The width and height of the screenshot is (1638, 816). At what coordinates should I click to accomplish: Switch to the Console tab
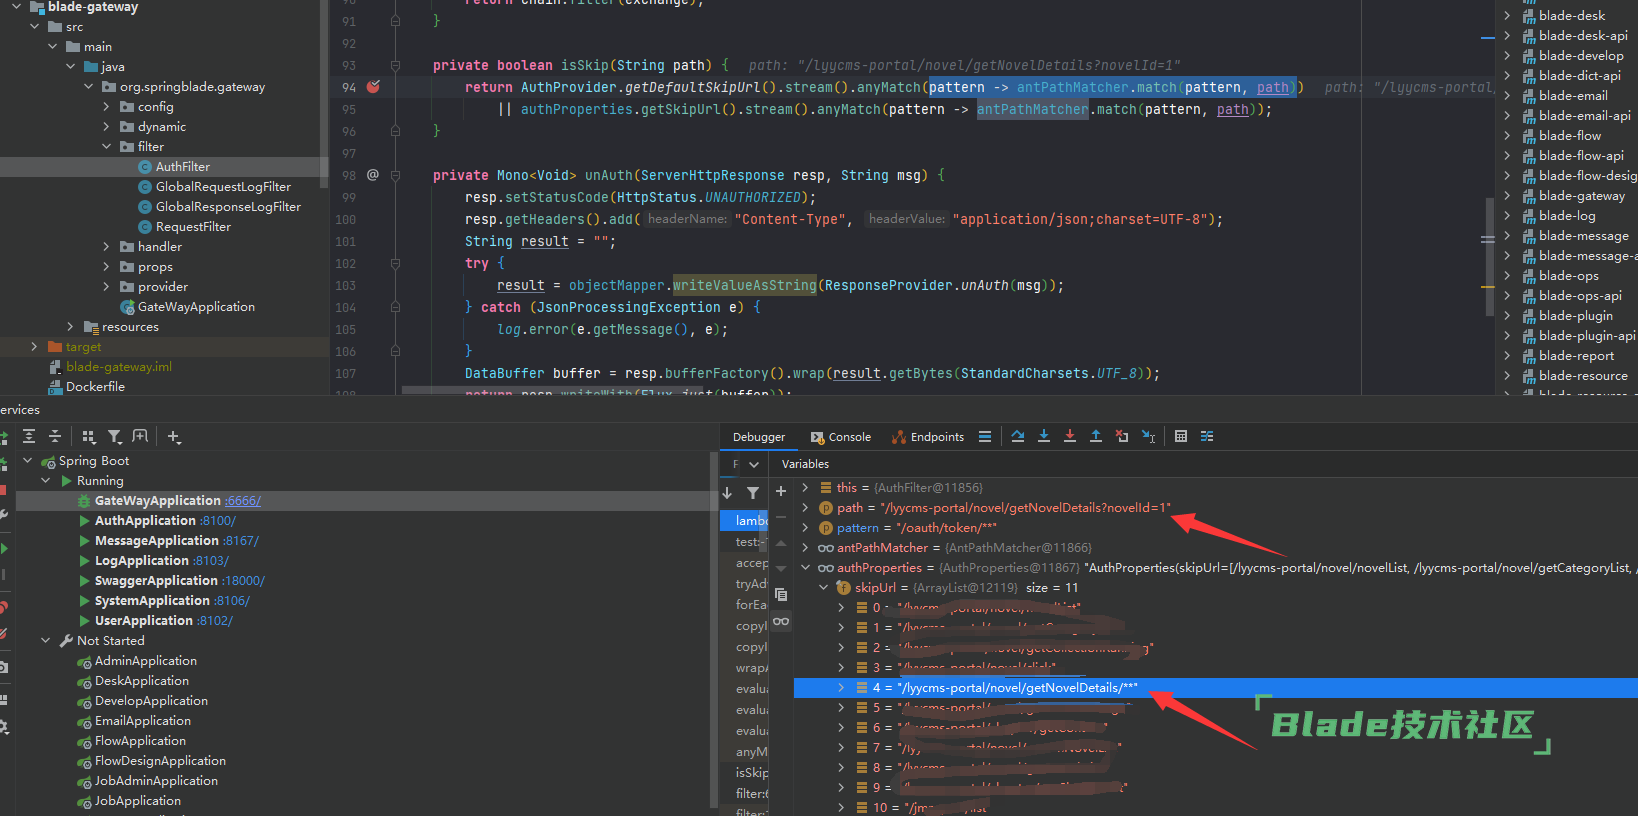point(841,437)
